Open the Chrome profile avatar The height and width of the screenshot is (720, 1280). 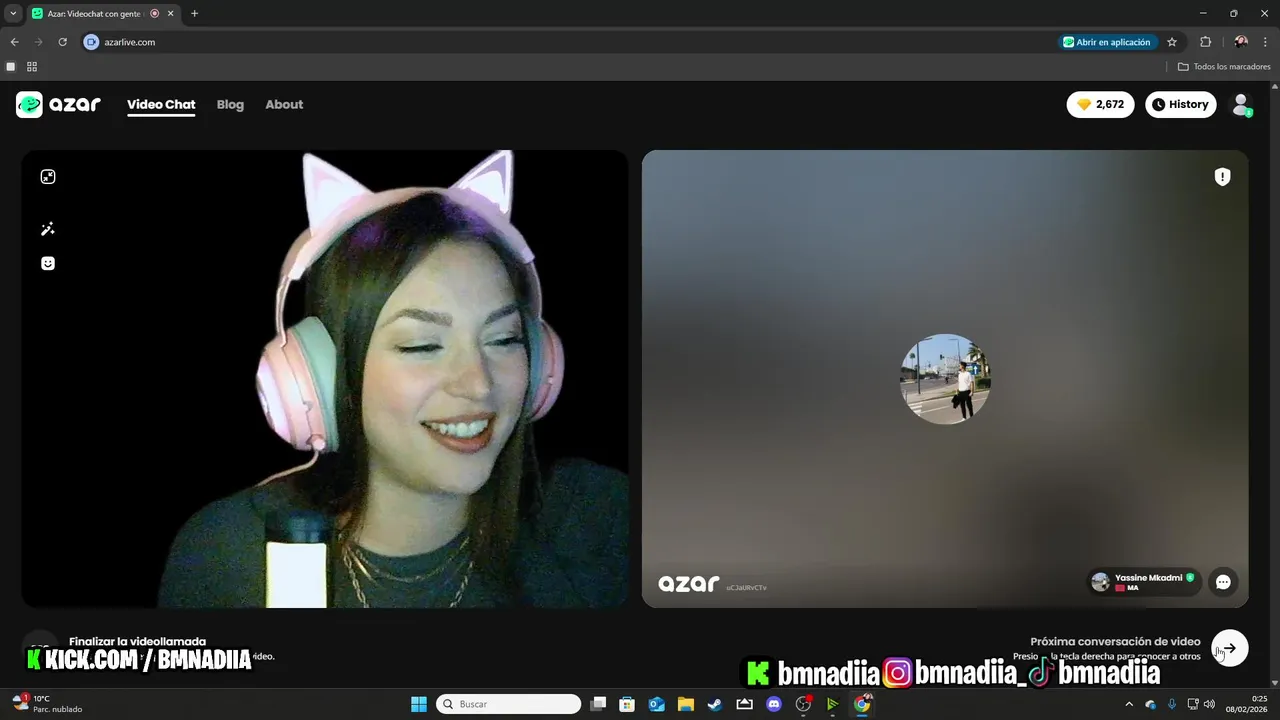pos(1241,42)
